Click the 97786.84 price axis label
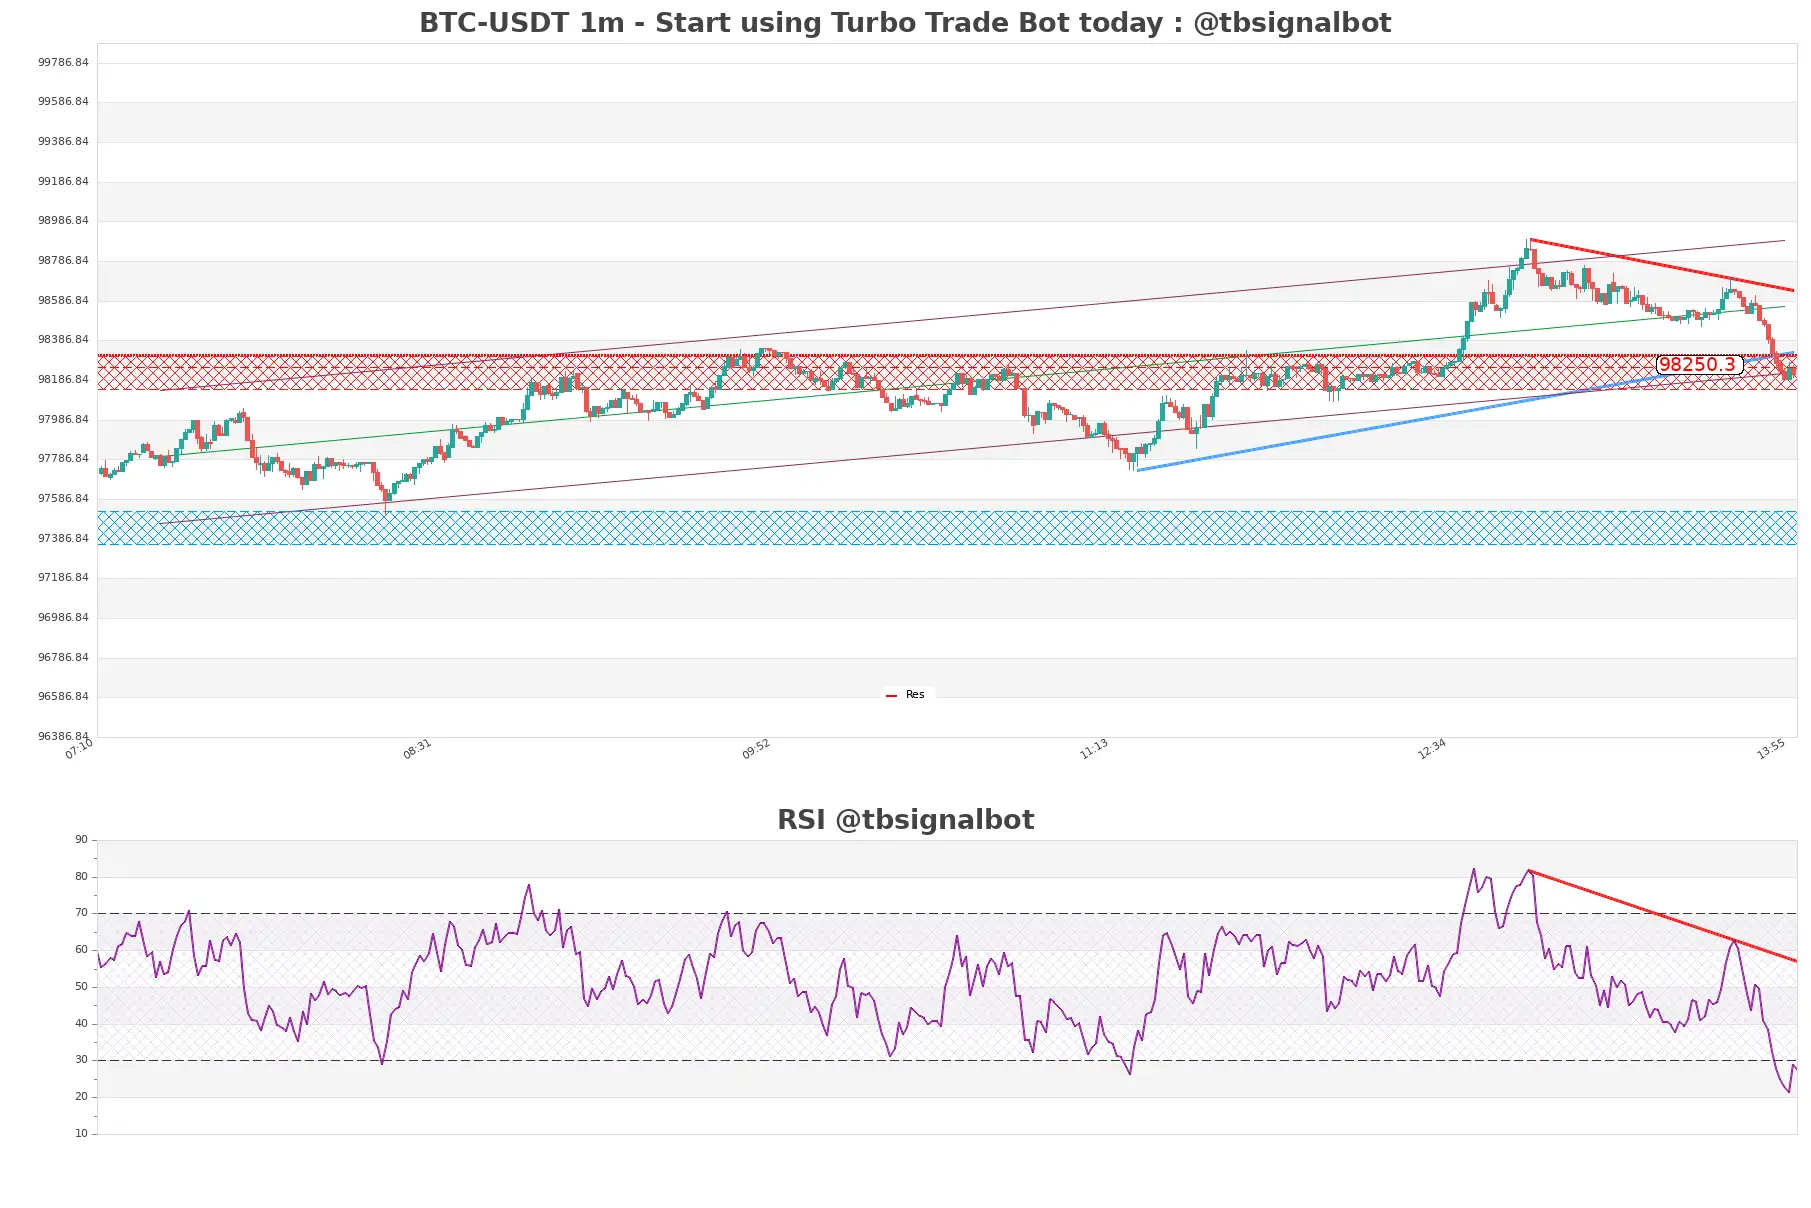 (63, 459)
